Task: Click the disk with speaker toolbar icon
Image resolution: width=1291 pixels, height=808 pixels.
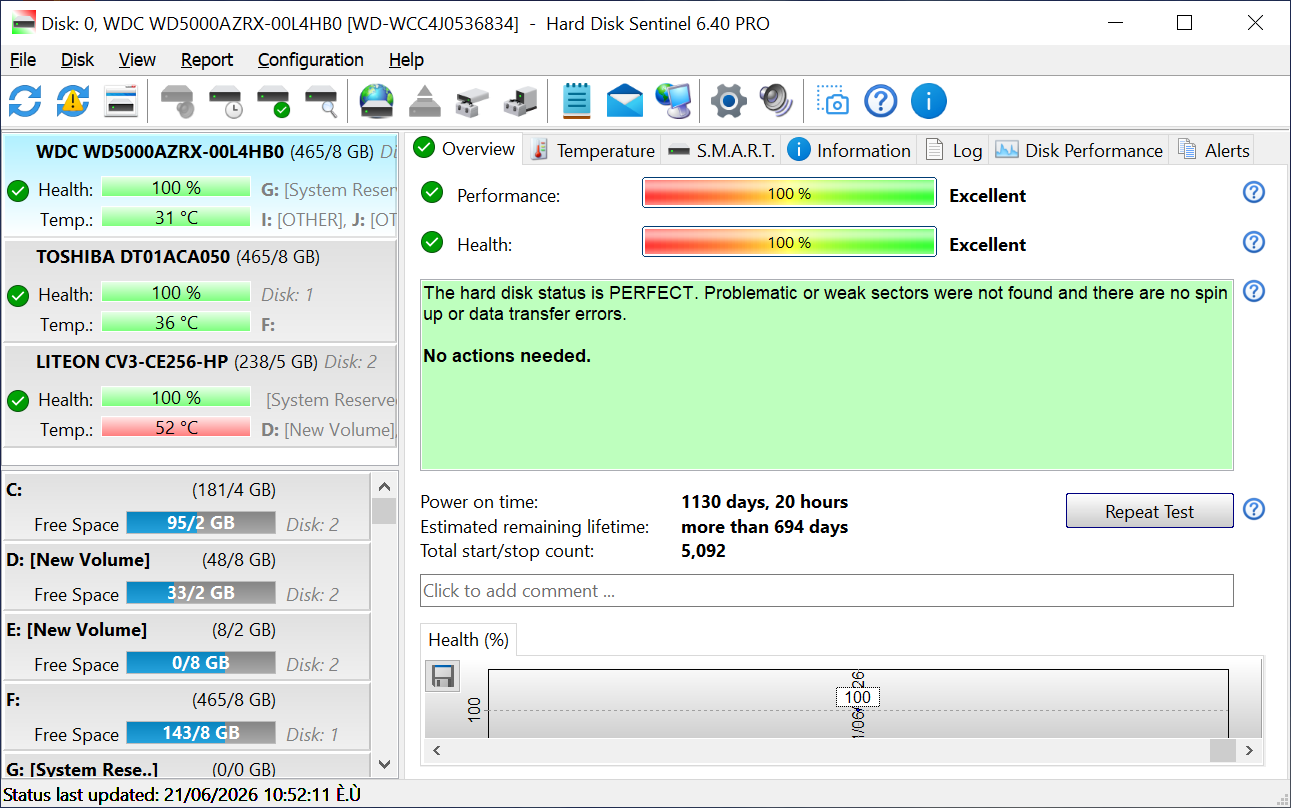Action: pos(177,101)
